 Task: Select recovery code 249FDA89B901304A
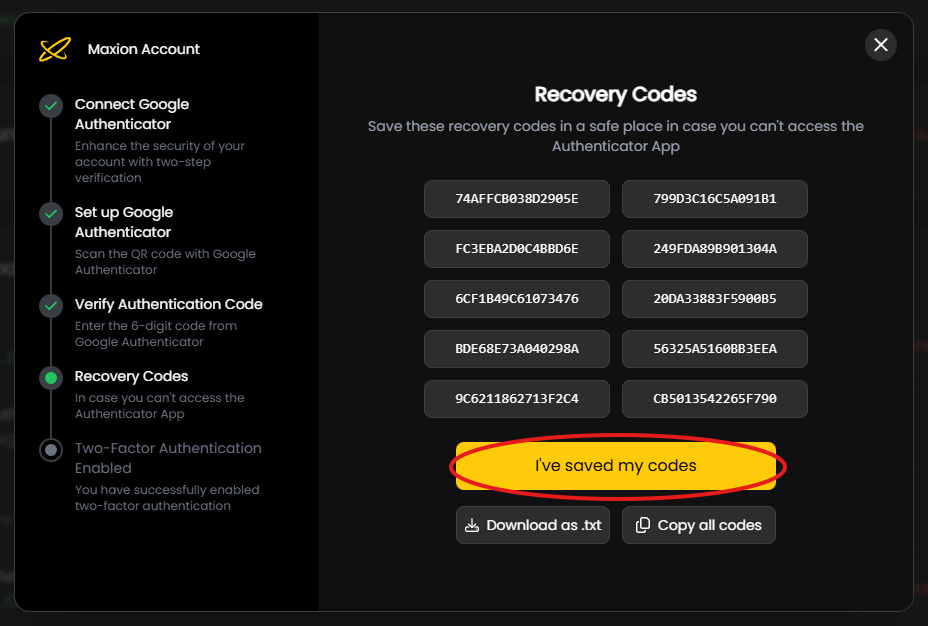click(x=714, y=249)
